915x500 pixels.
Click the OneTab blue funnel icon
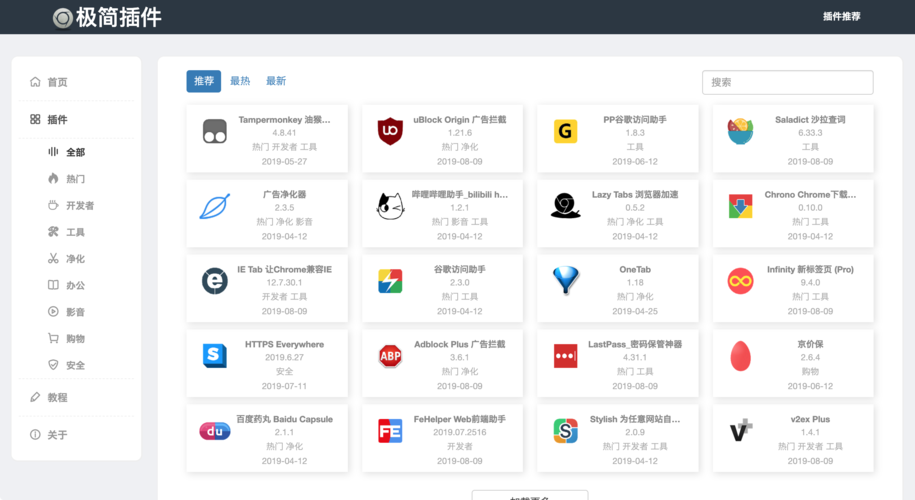[565, 281]
